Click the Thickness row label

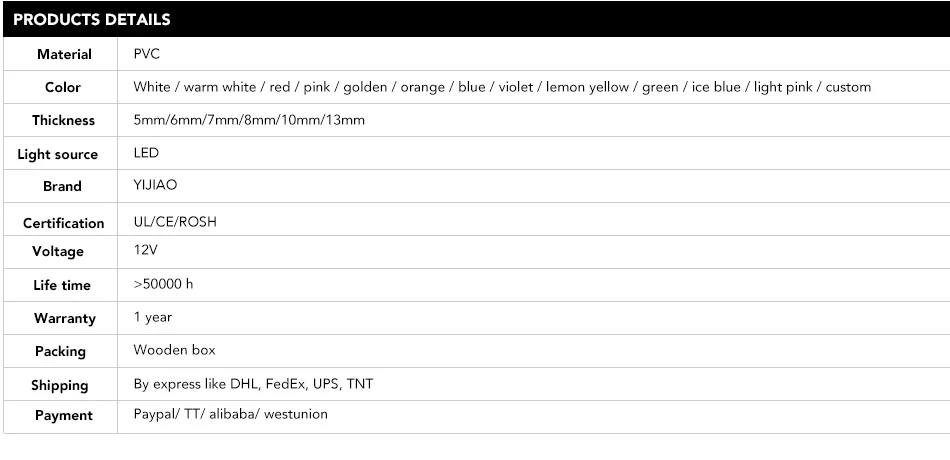click(63, 120)
